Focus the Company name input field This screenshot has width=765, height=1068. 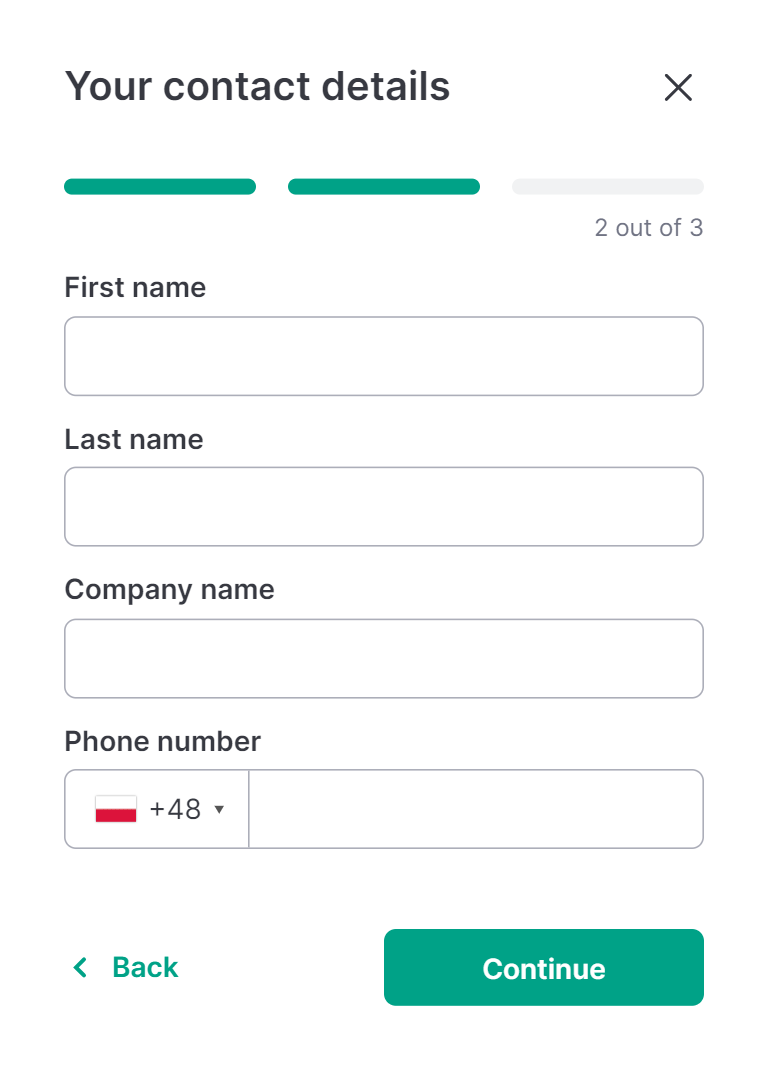[384, 659]
